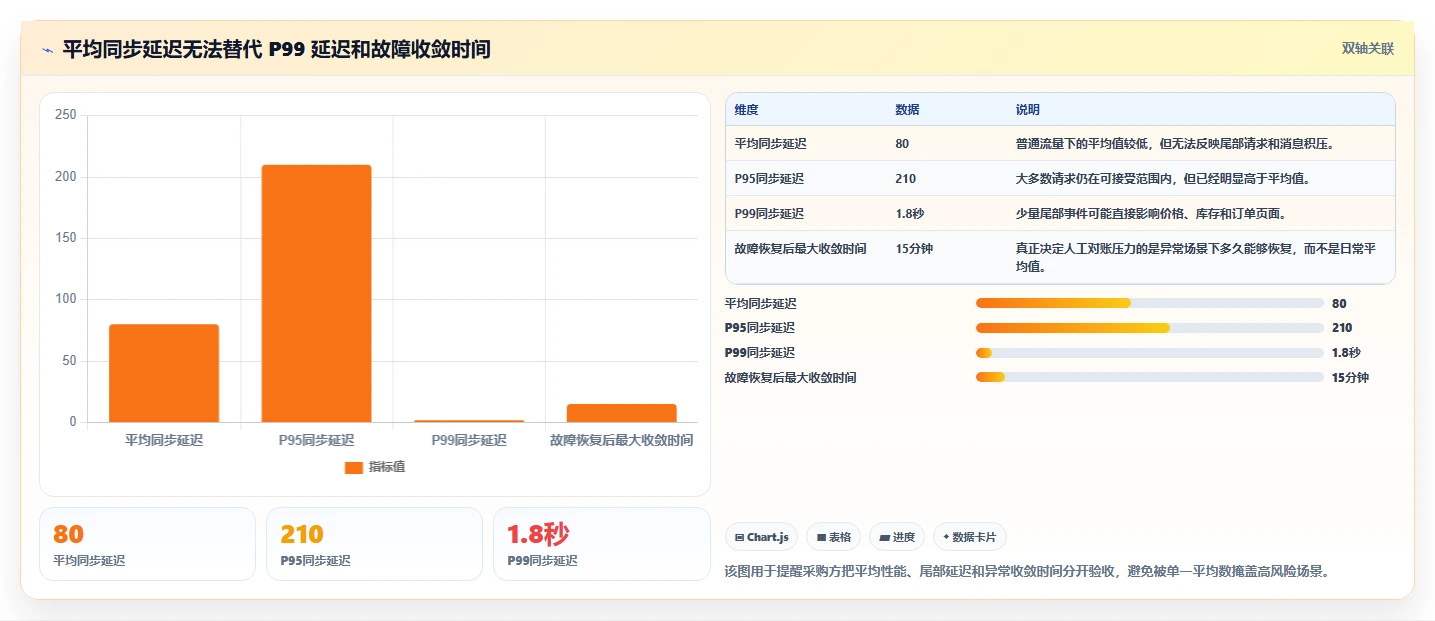Click the y-axis tick 250

point(66,115)
